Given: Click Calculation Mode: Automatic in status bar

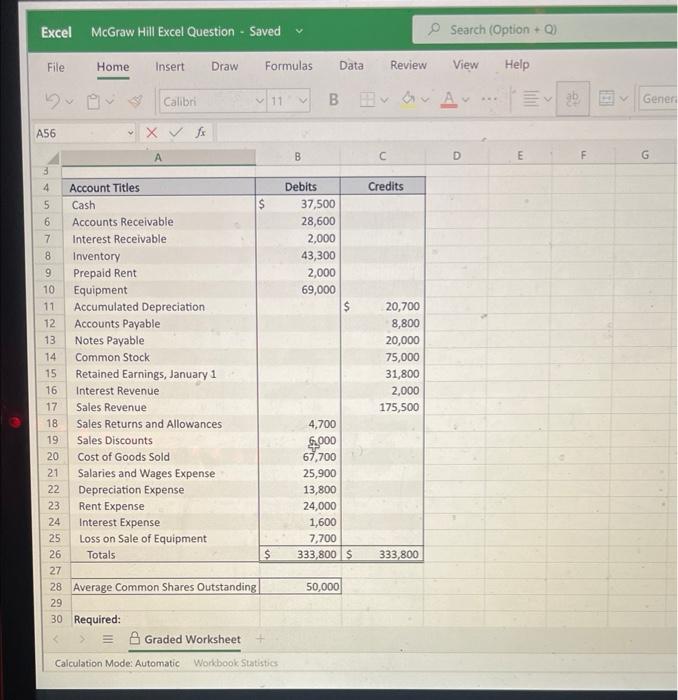Looking at the screenshot, I should pos(117,663).
